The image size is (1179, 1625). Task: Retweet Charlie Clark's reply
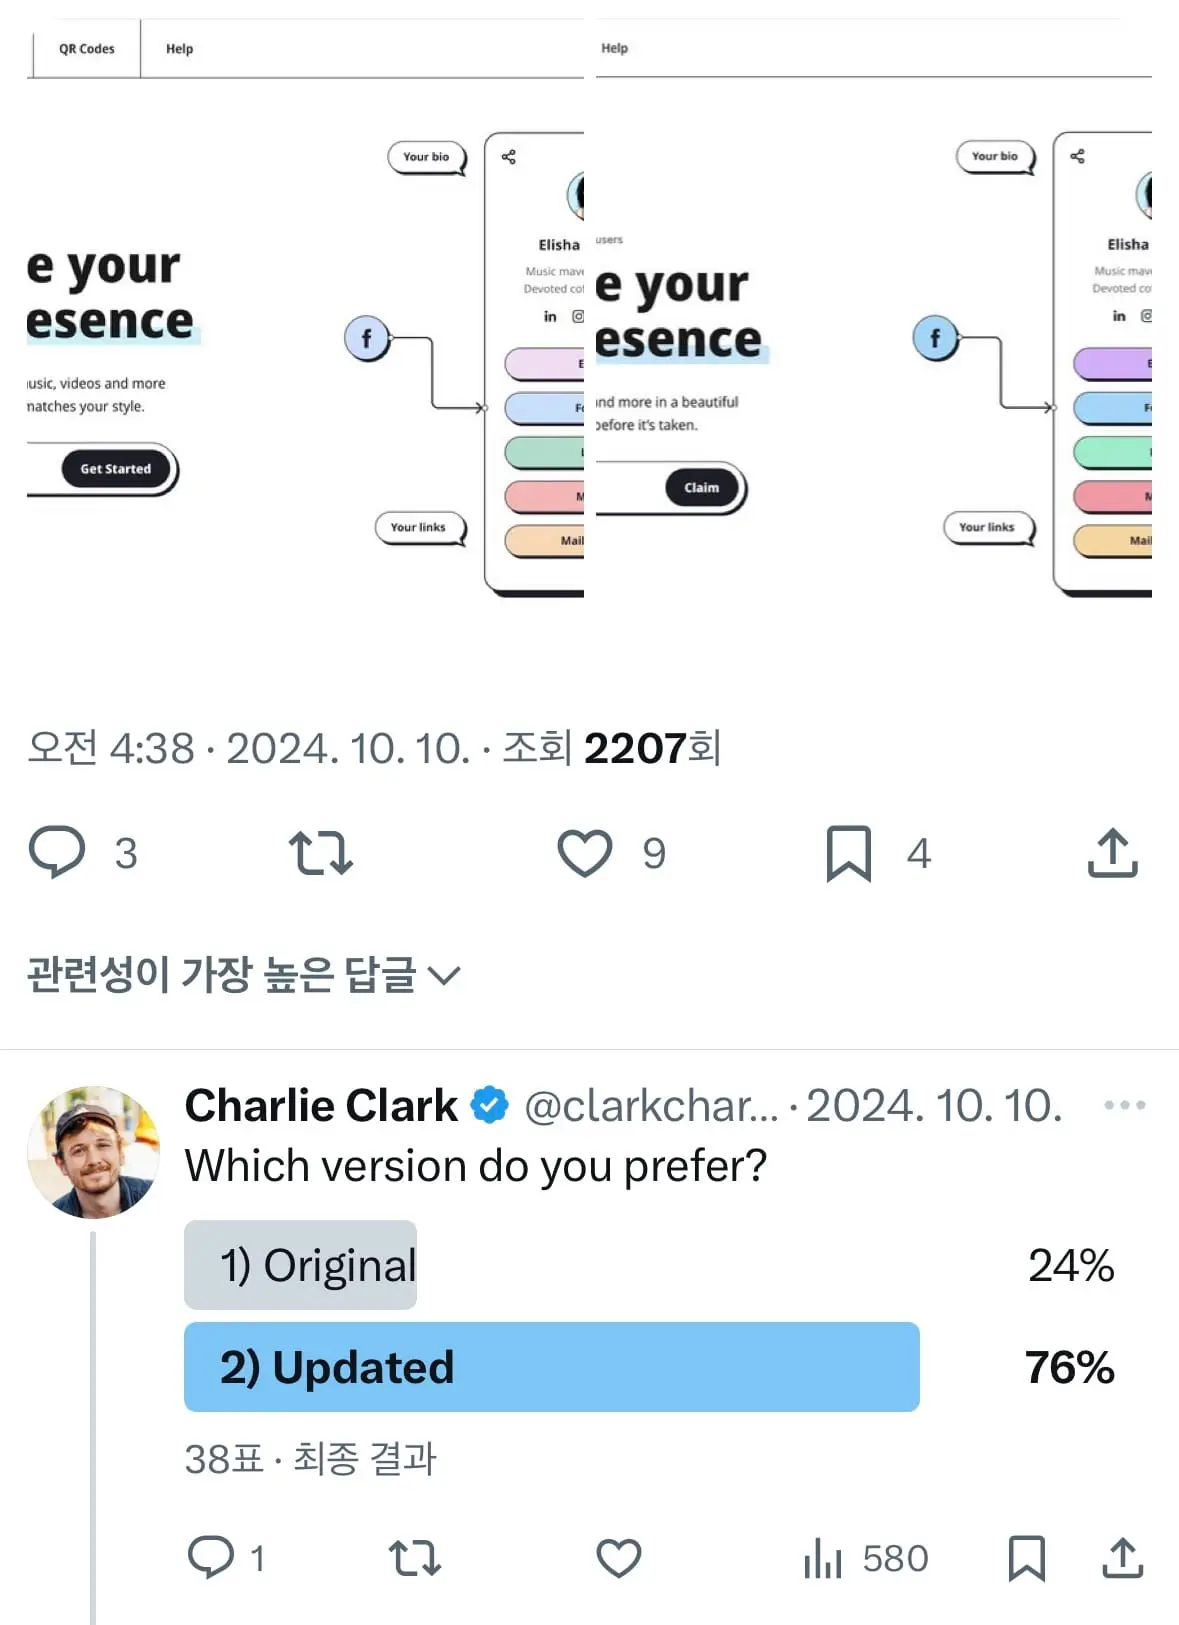(x=415, y=1557)
